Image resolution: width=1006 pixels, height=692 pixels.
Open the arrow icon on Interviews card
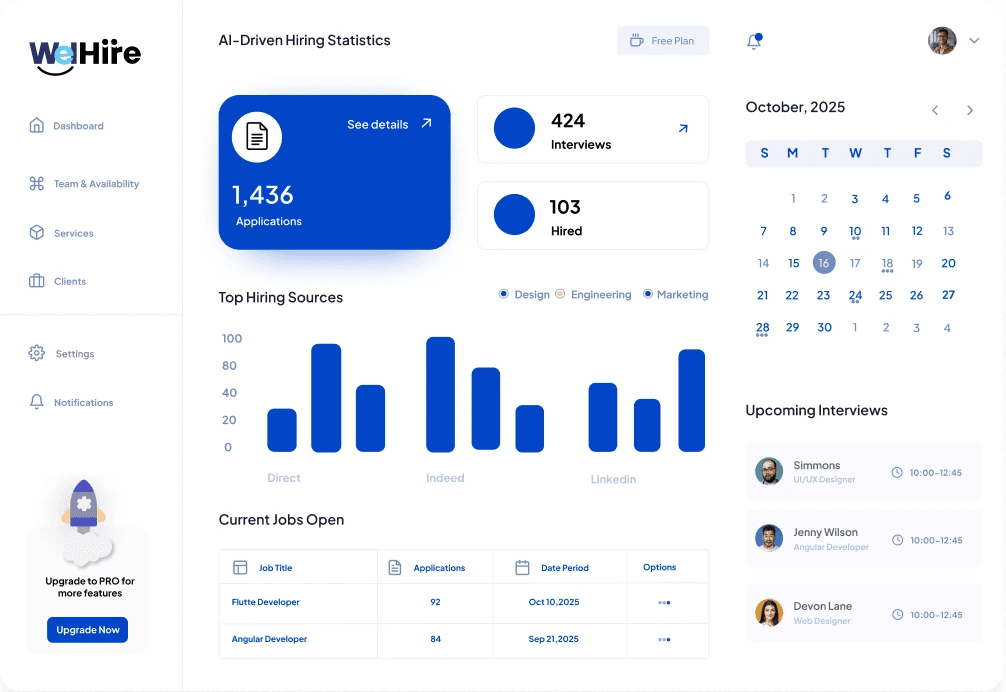pyautogui.click(x=683, y=129)
